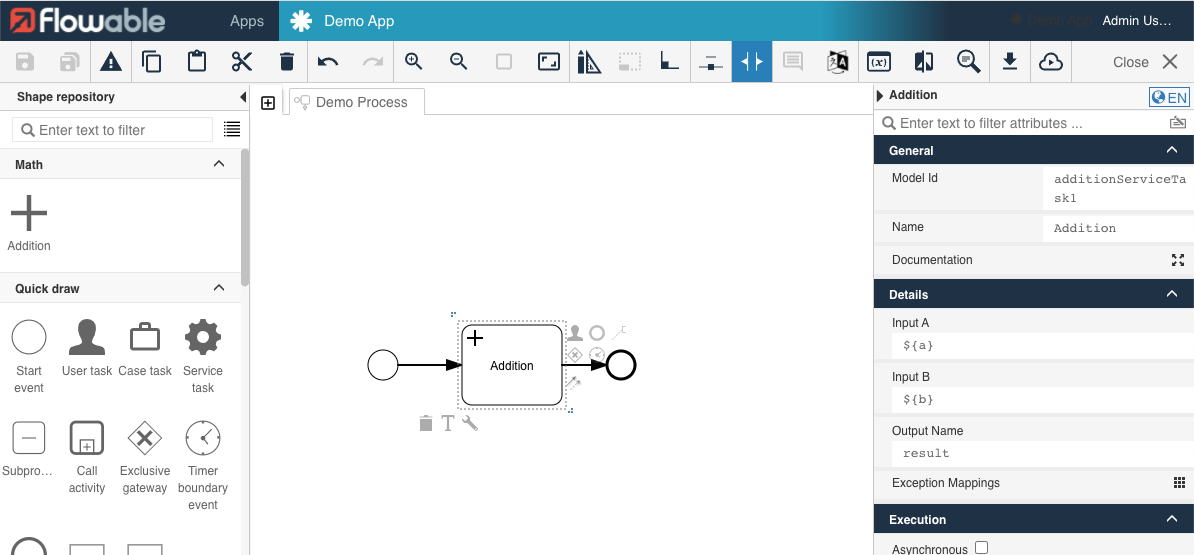Switch language with the EN button
The width and height of the screenshot is (1194, 555).
(x=1169, y=97)
